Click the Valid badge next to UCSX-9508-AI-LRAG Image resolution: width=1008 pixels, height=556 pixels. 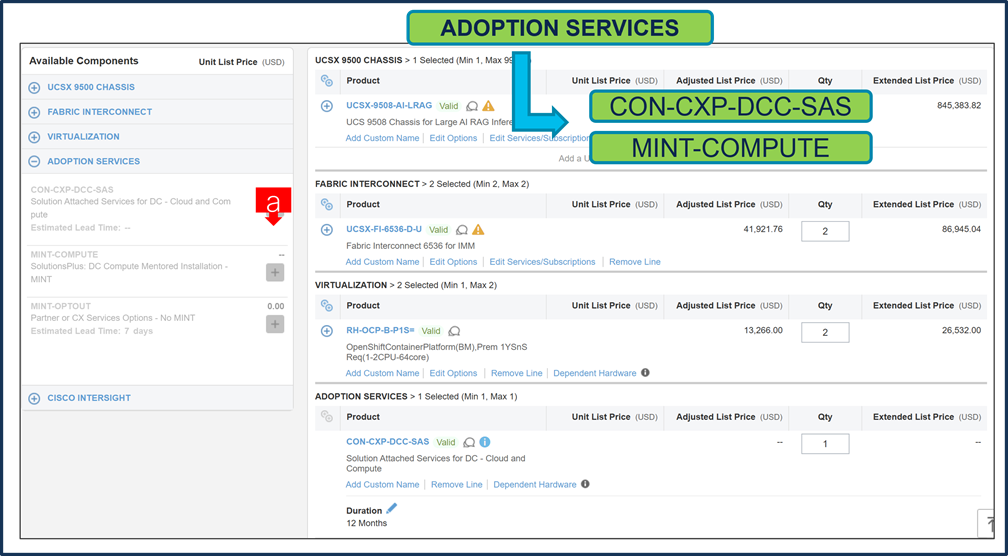point(449,106)
